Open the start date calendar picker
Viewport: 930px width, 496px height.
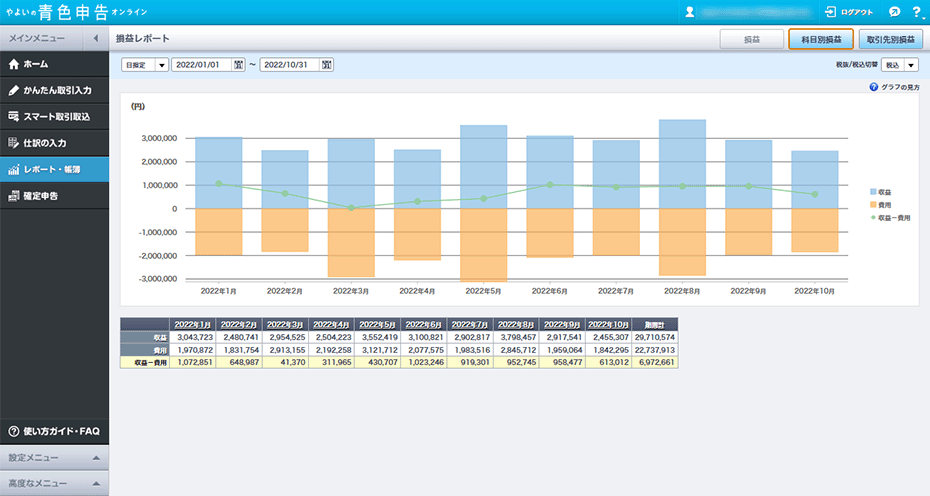coord(238,65)
